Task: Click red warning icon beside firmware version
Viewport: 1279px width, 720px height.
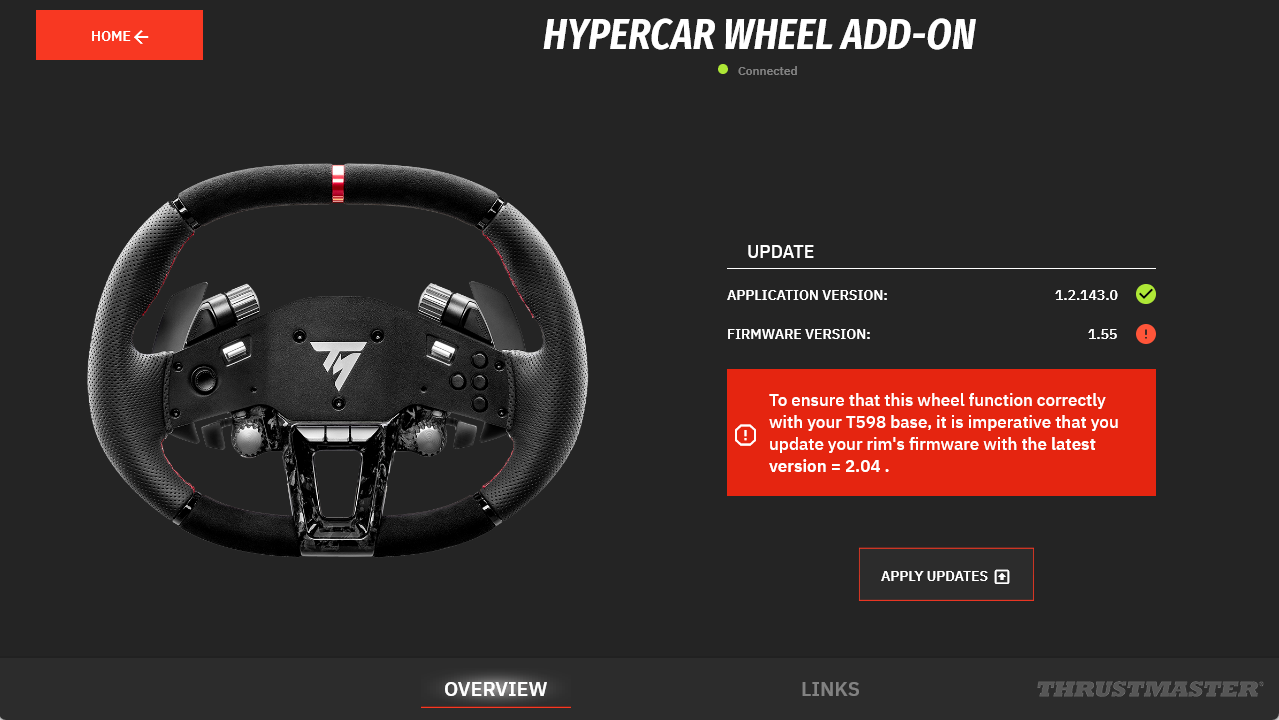Action: 1146,334
